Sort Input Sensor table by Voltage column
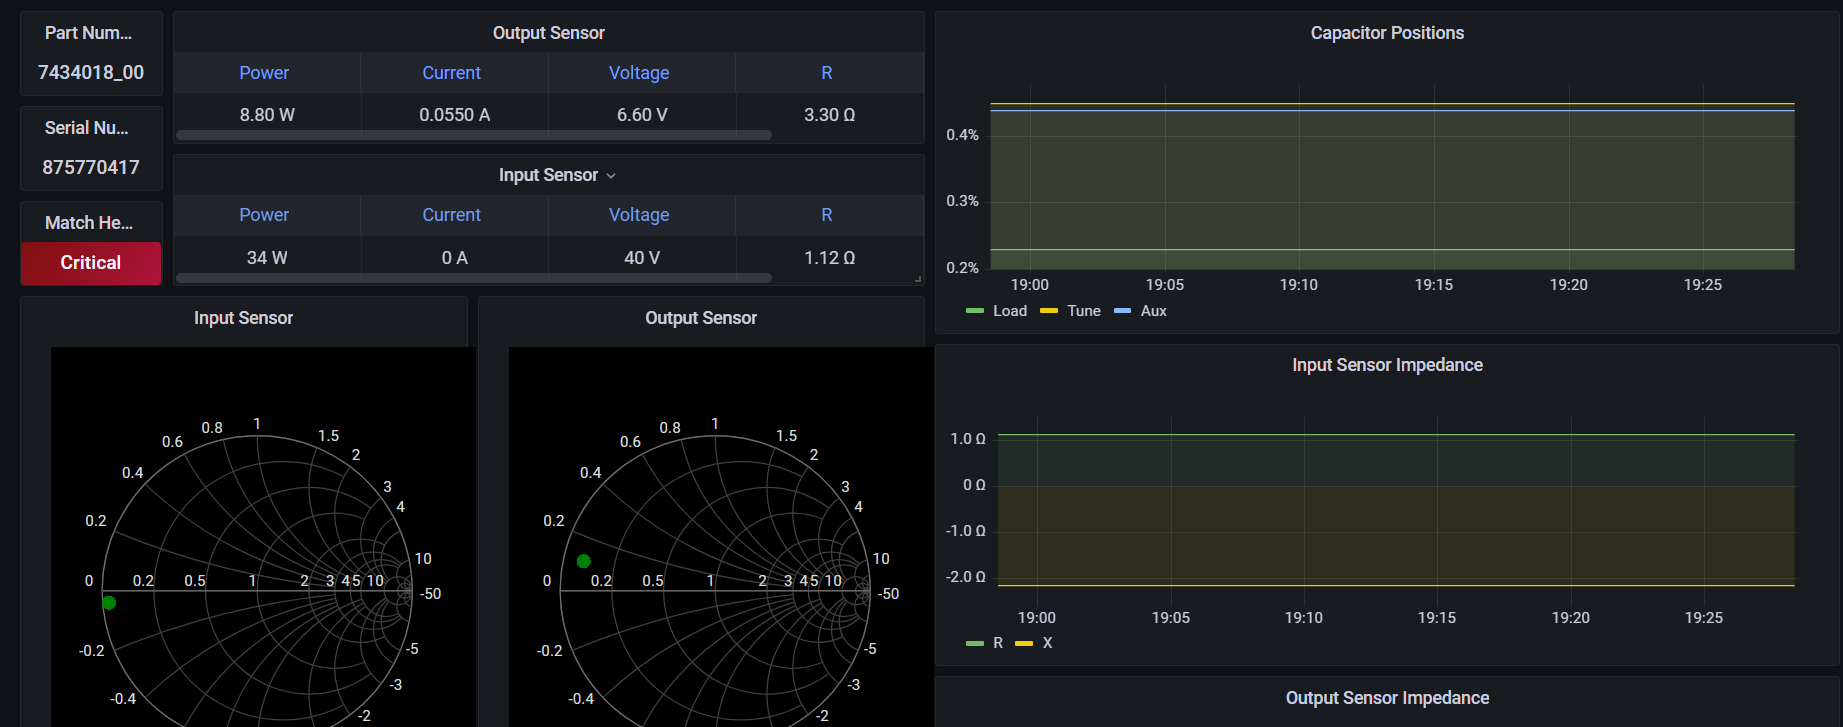 point(639,215)
